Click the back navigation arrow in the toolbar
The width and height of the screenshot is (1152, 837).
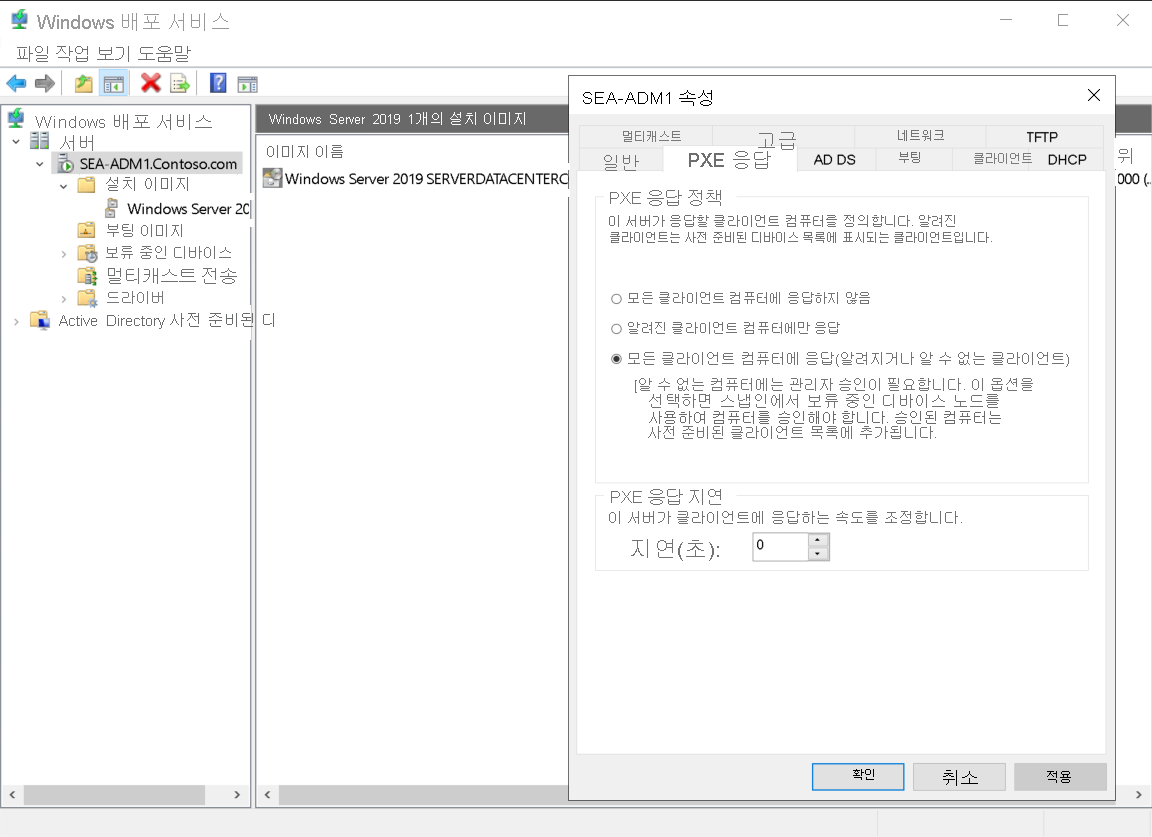click(x=16, y=83)
